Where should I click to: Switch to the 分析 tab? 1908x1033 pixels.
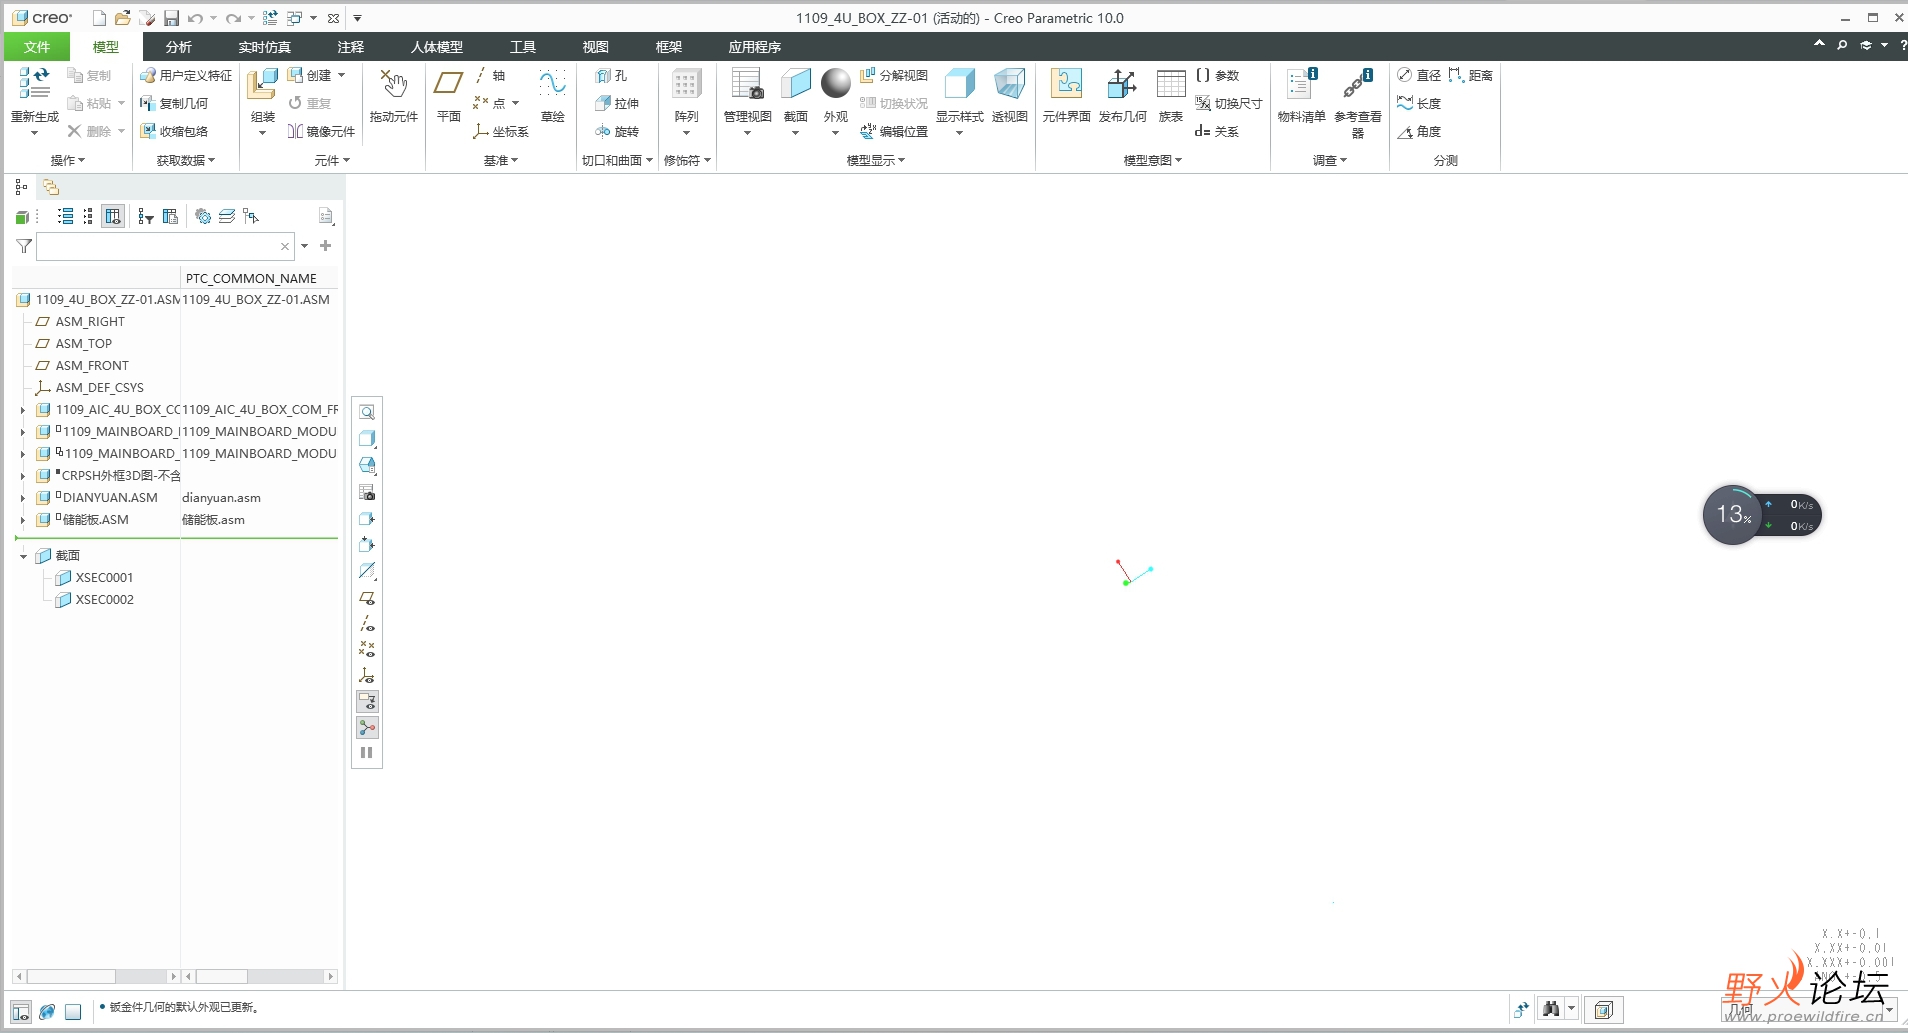click(178, 47)
